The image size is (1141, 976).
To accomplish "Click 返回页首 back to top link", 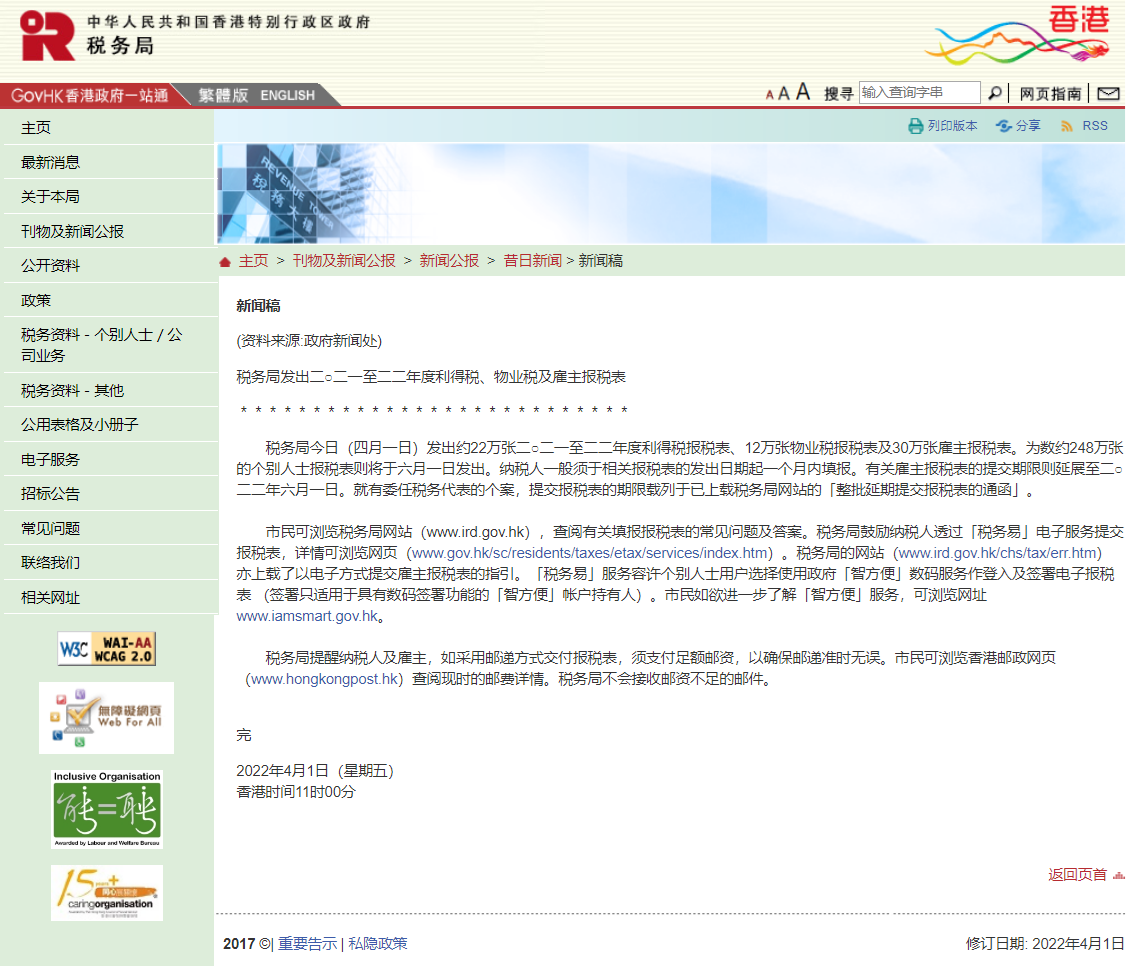I will [1077, 875].
